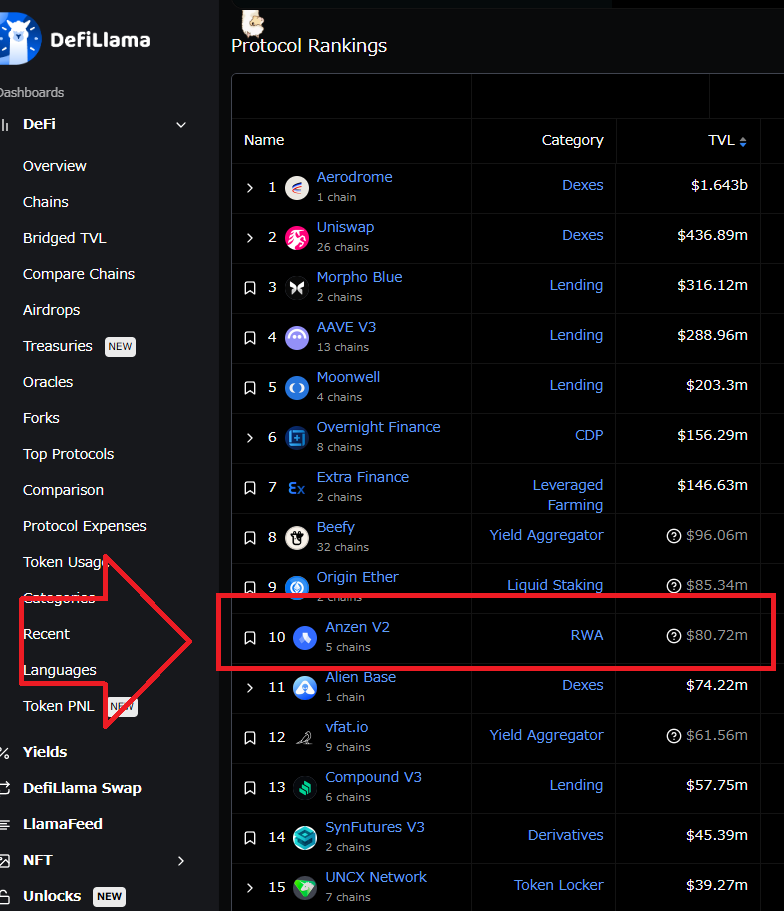Click the Beefy cow logo
This screenshot has height=911, width=784.
tap(296, 537)
